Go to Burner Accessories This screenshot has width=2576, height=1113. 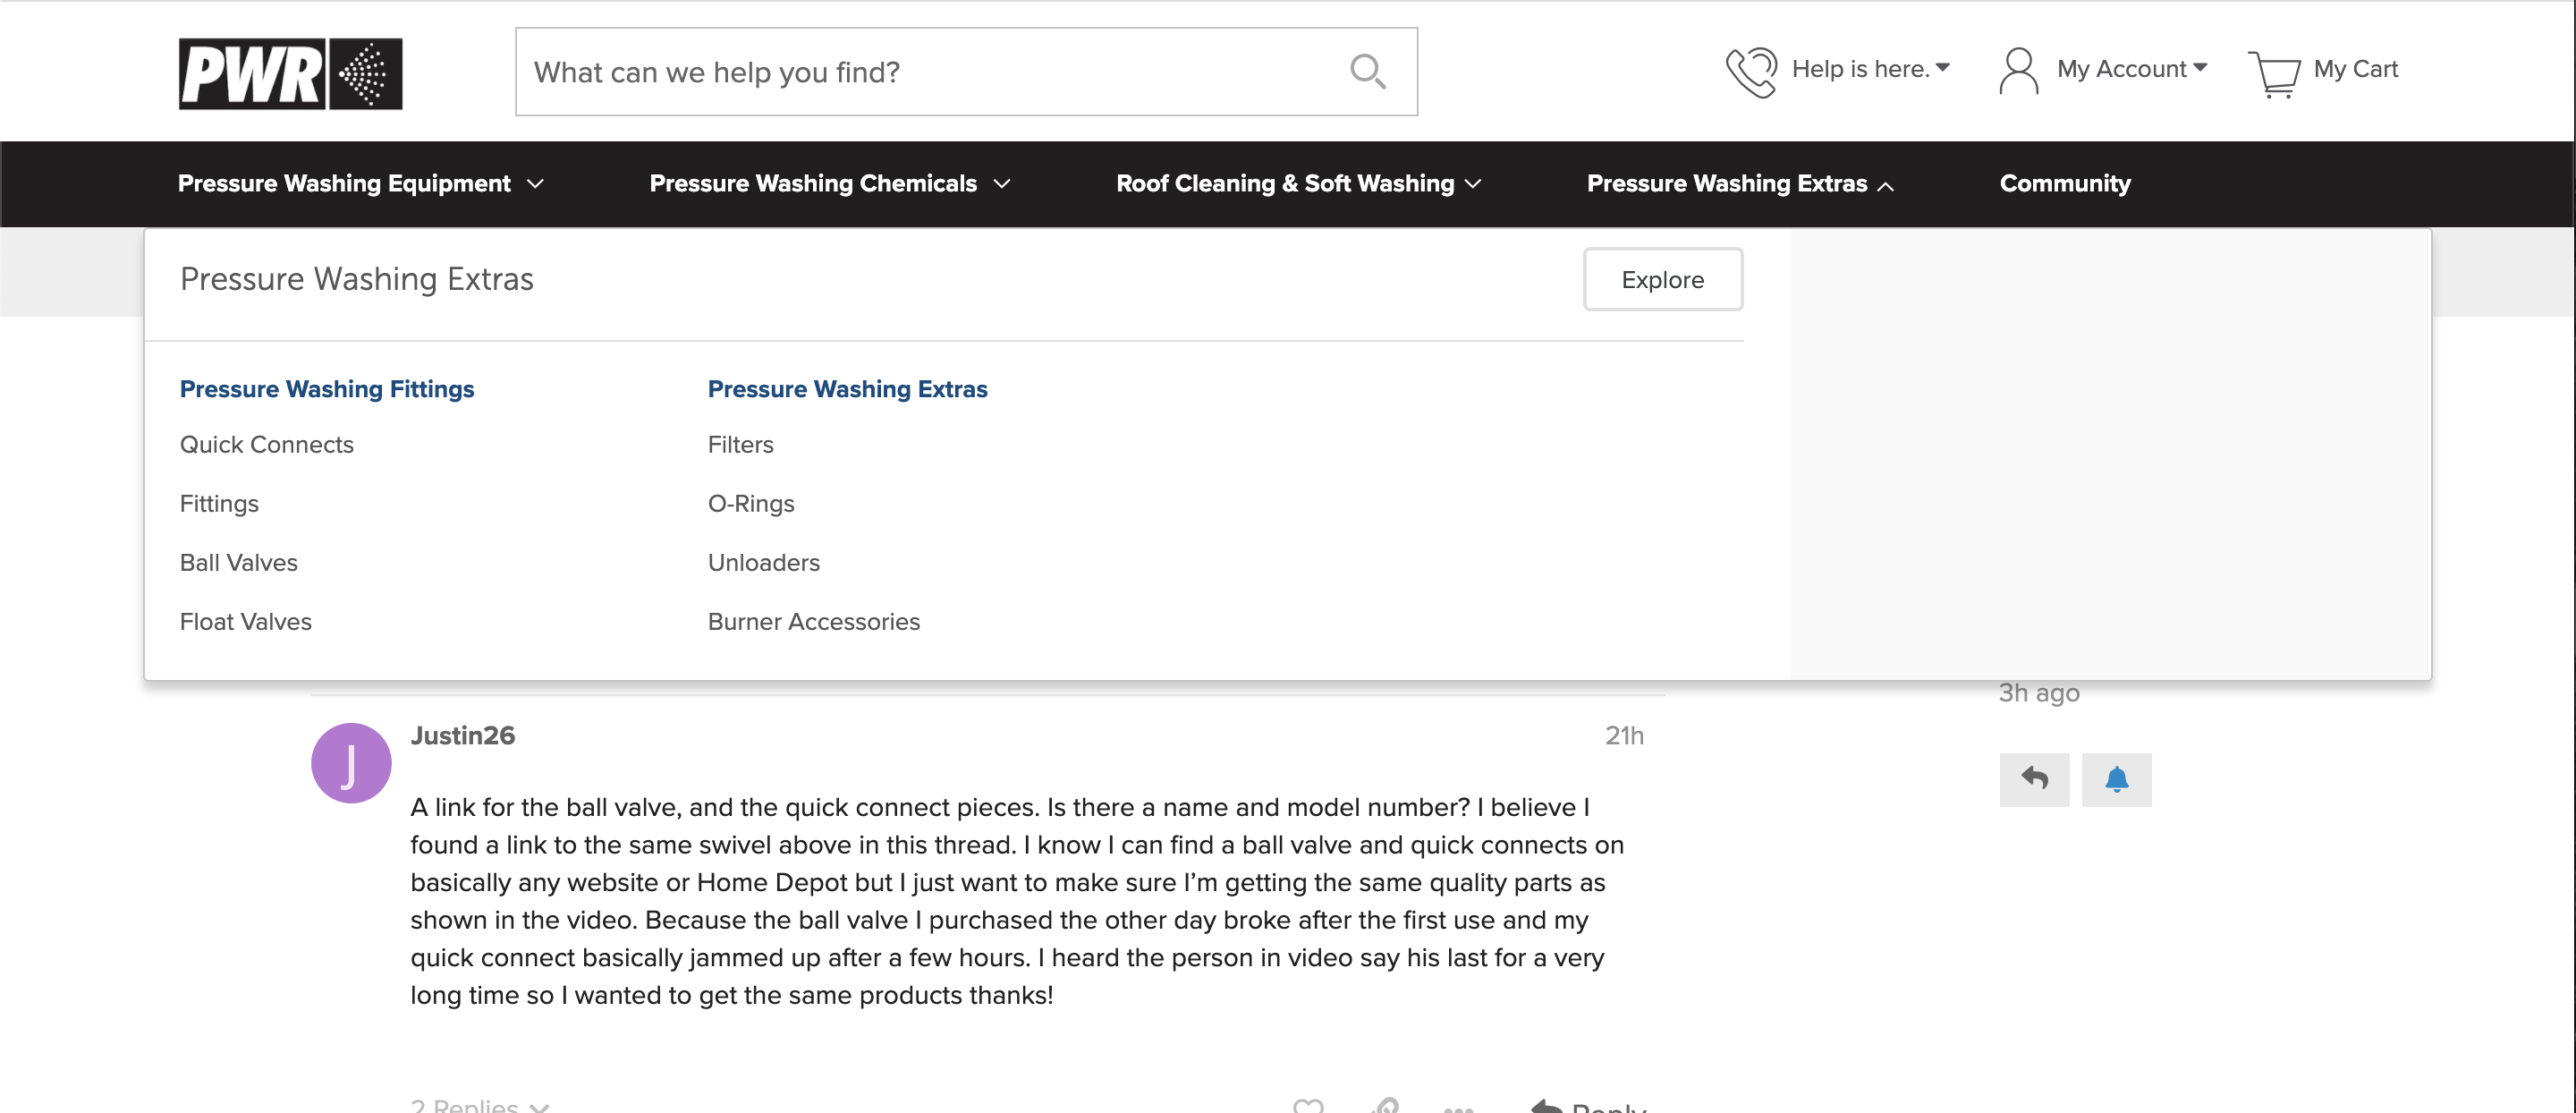coord(814,622)
